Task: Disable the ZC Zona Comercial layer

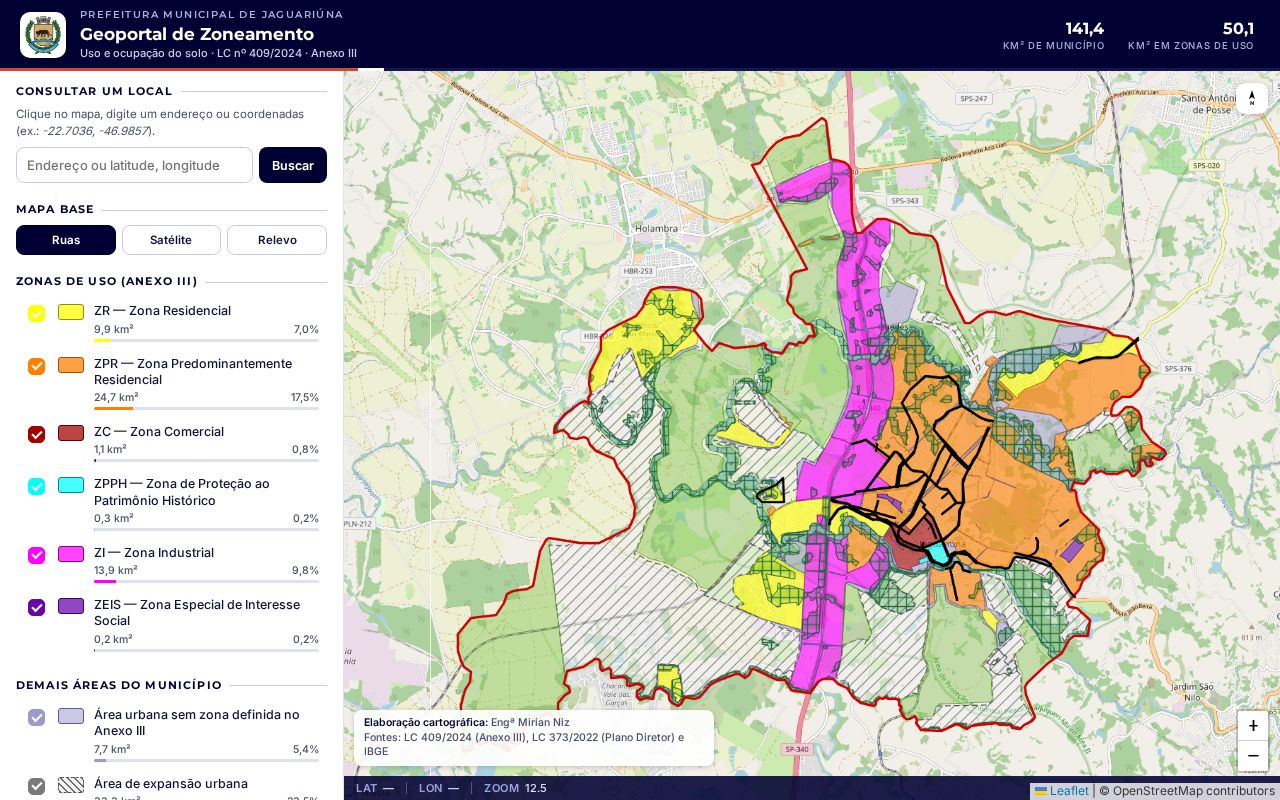Action: 37,434
